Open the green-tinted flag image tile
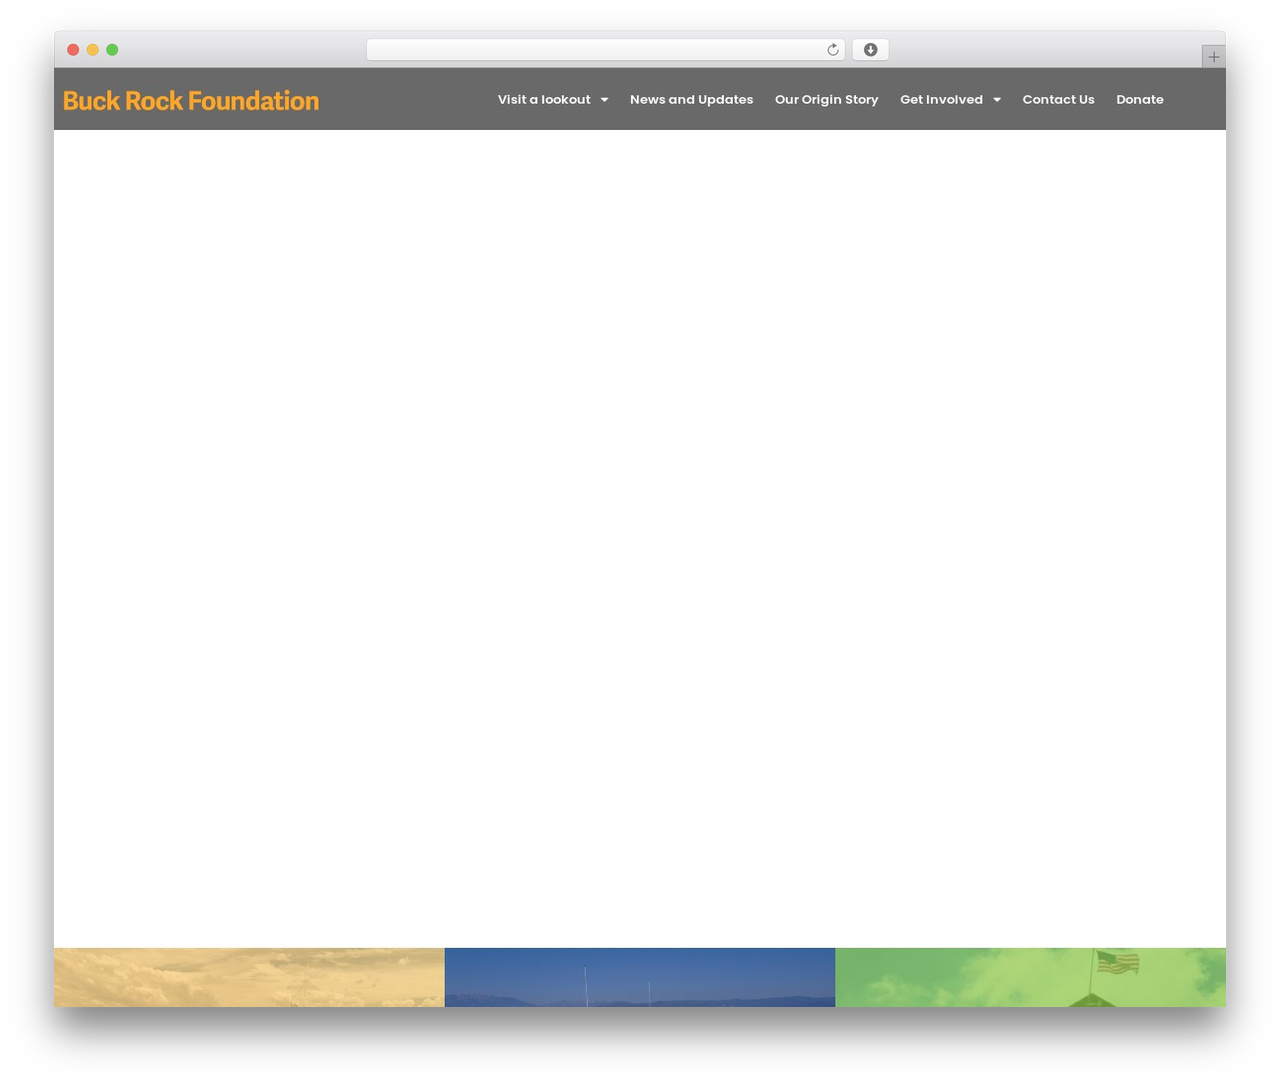1280x1084 pixels. click(x=1030, y=977)
